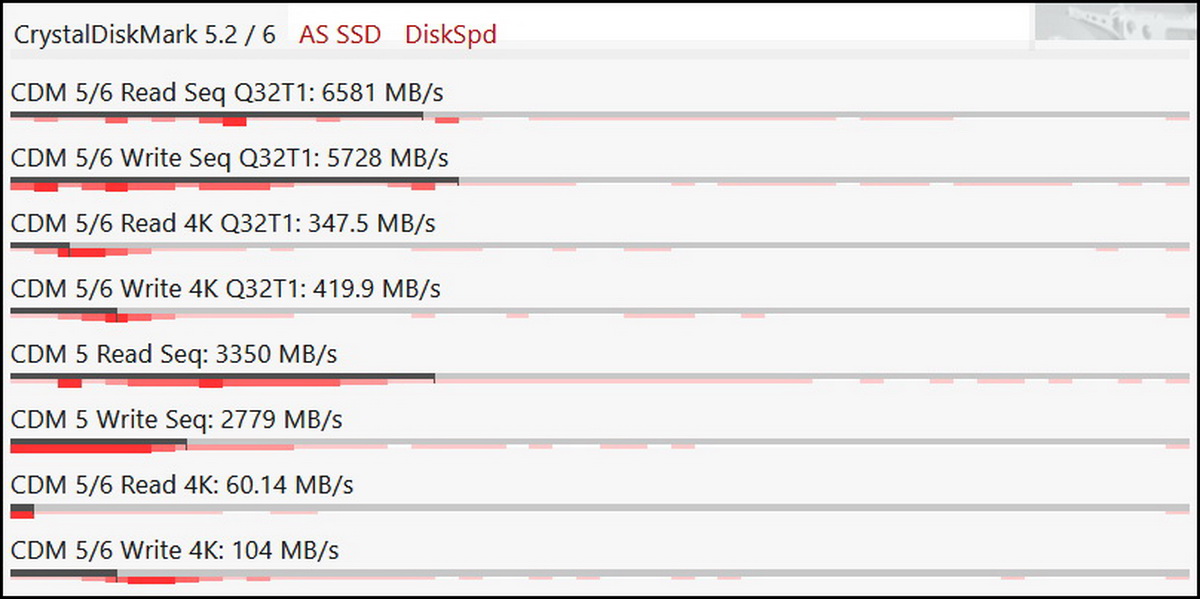Viewport: 1200px width, 599px height.
Task: Select the CDM 5 Read Seq 3350 MB/s label
Action: (x=174, y=354)
